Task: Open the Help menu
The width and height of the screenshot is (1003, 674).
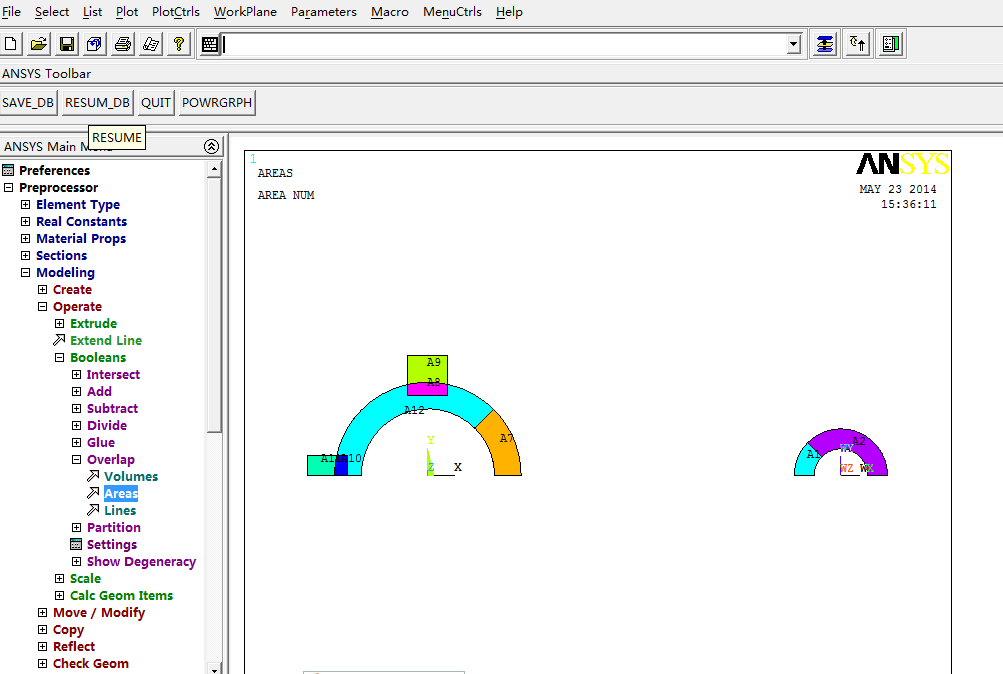Action: 509,12
